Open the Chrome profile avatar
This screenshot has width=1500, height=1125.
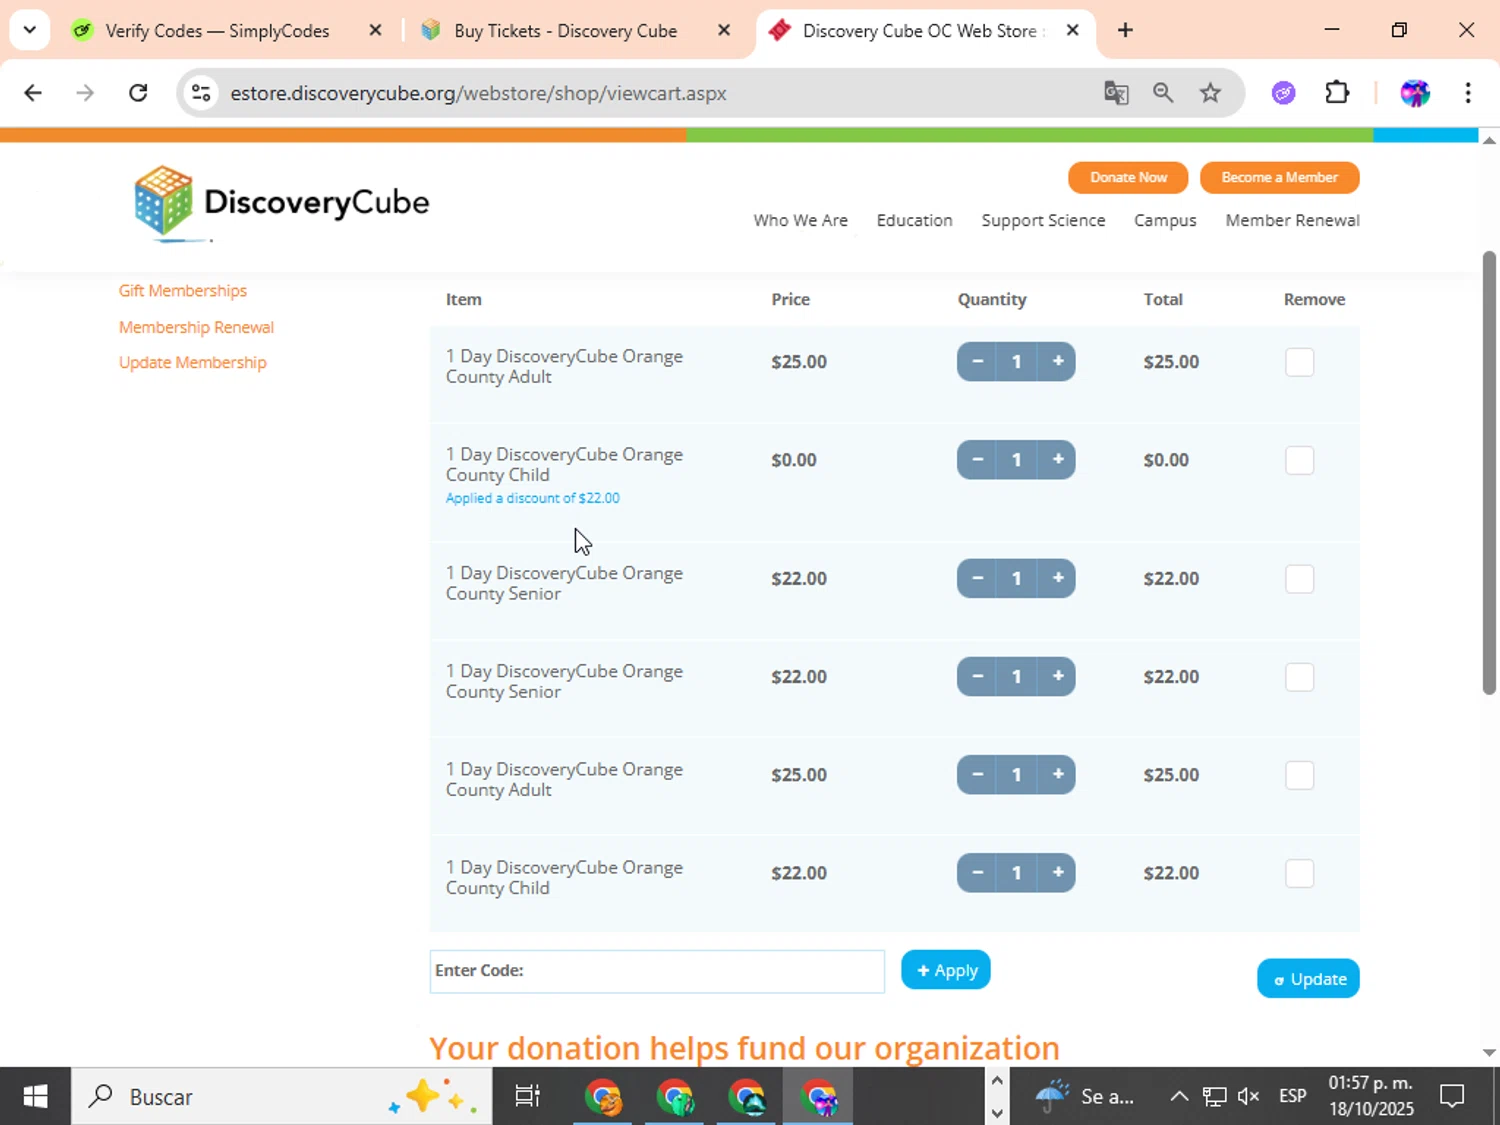click(1415, 93)
